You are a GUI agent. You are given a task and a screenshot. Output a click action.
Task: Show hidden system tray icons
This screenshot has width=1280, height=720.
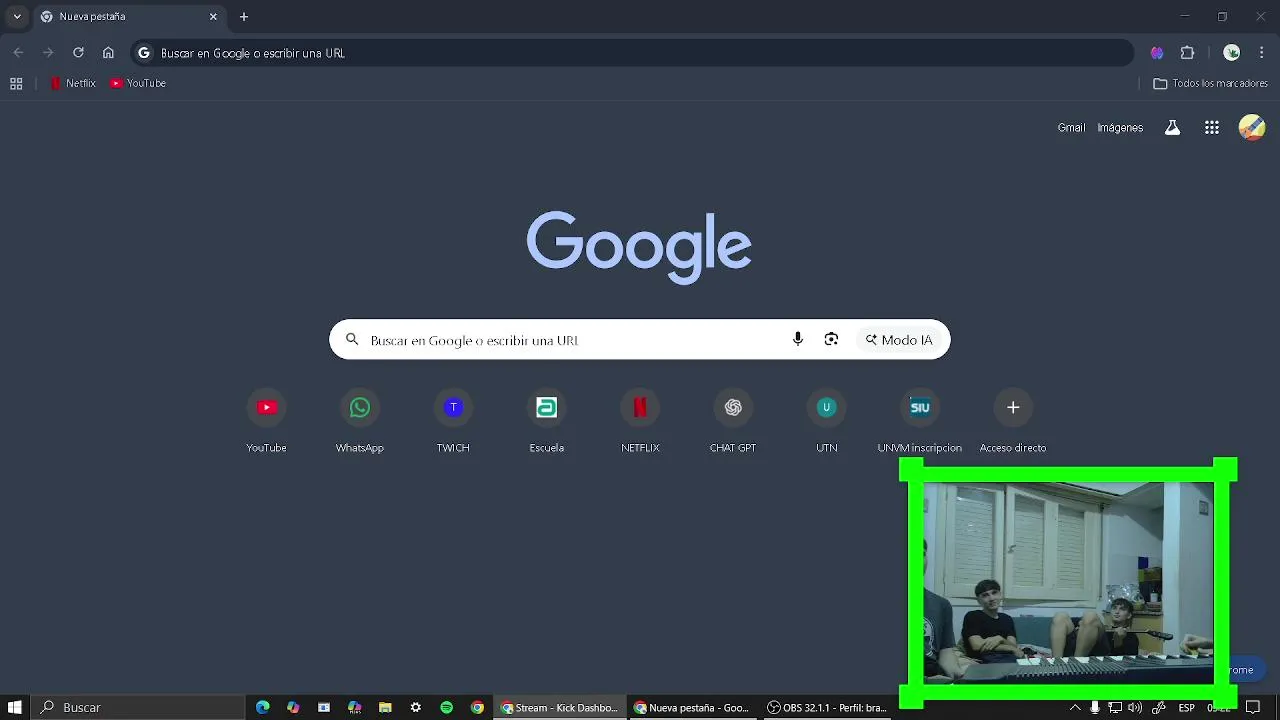tap(1075, 708)
